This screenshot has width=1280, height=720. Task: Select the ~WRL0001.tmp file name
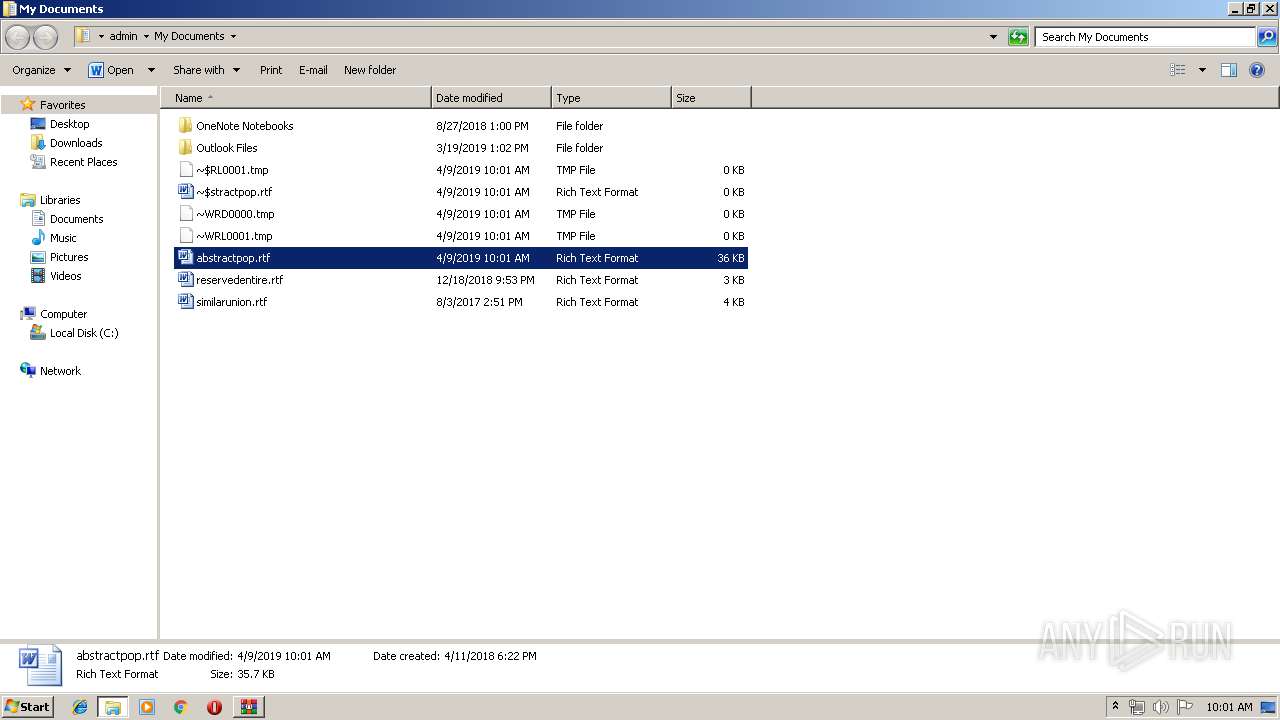point(234,236)
